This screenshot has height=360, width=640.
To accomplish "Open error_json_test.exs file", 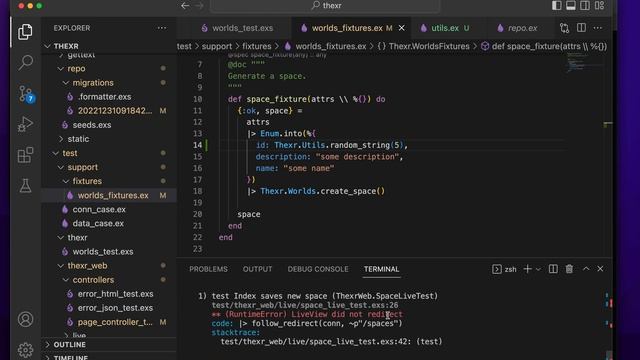I will click(115, 308).
